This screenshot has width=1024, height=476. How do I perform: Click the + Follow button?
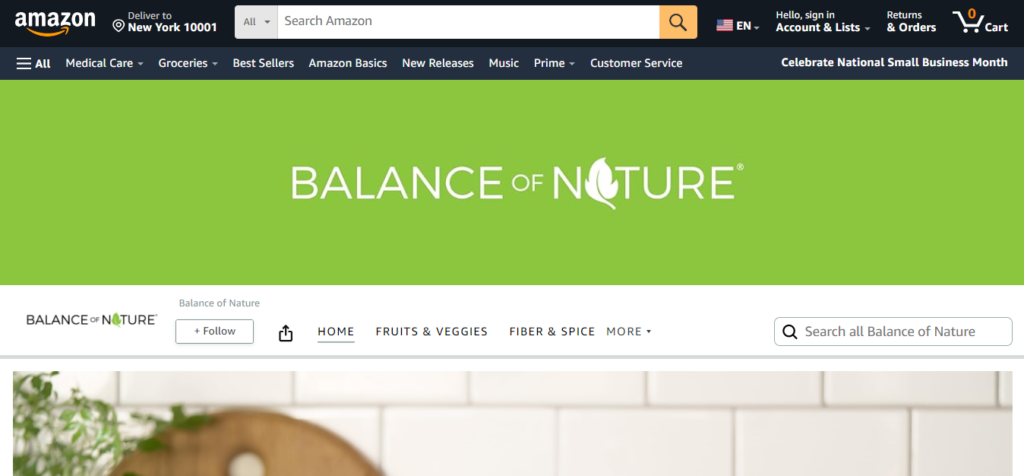[x=214, y=331]
